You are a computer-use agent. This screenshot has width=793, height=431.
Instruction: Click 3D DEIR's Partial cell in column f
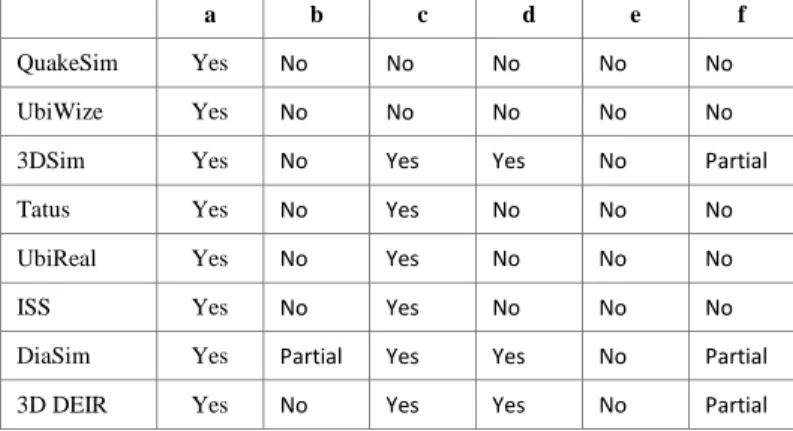coord(736,405)
